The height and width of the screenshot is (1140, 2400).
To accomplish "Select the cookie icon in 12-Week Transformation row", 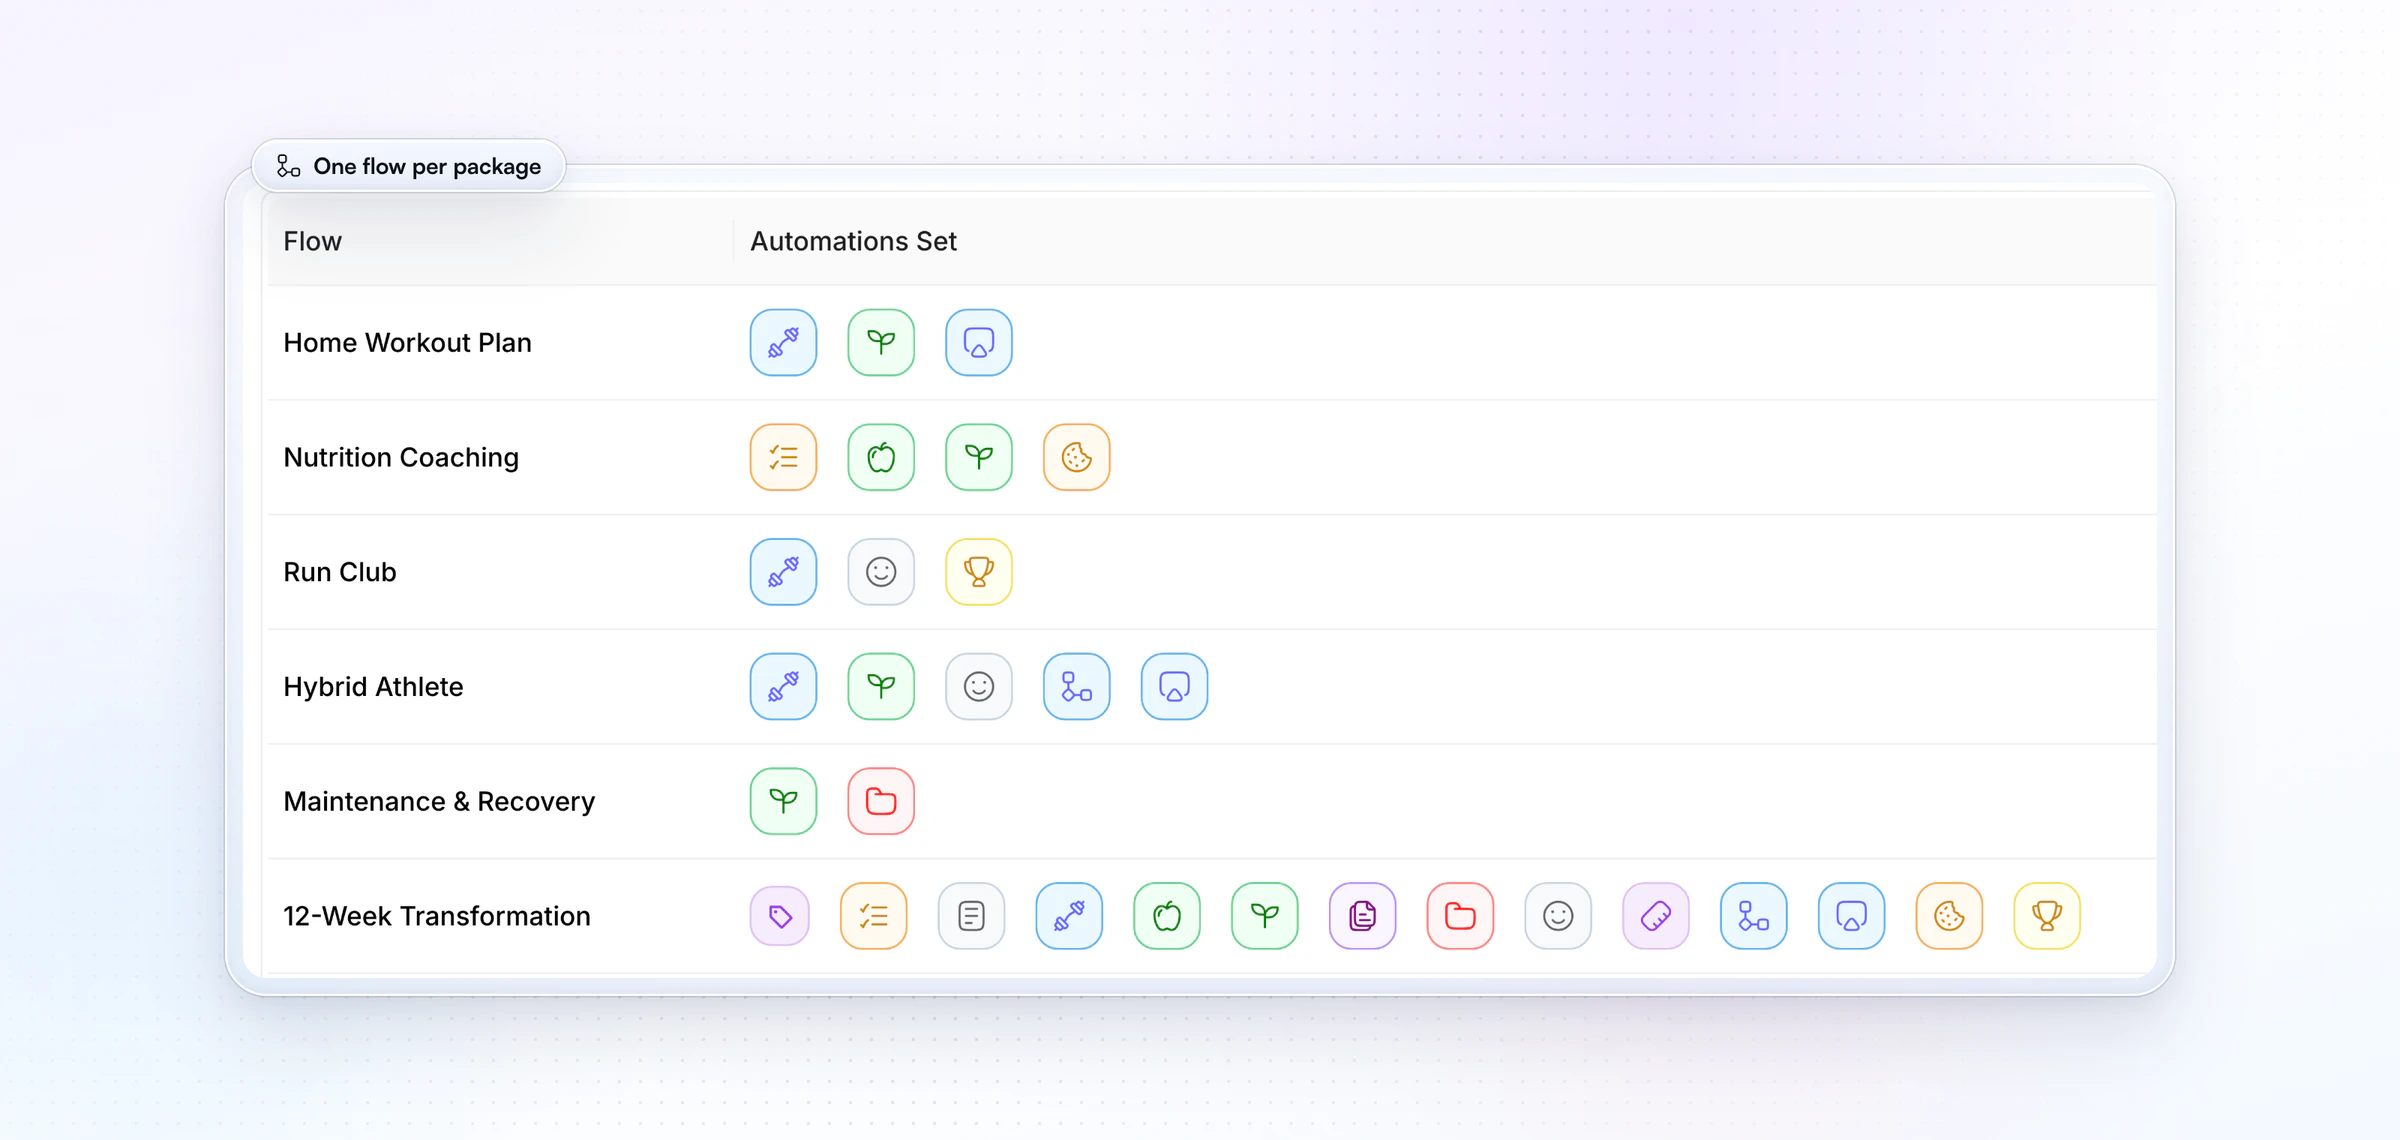I will [1949, 916].
